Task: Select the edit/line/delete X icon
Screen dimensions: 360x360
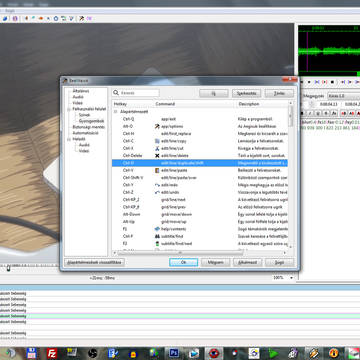Action: click(x=157, y=156)
